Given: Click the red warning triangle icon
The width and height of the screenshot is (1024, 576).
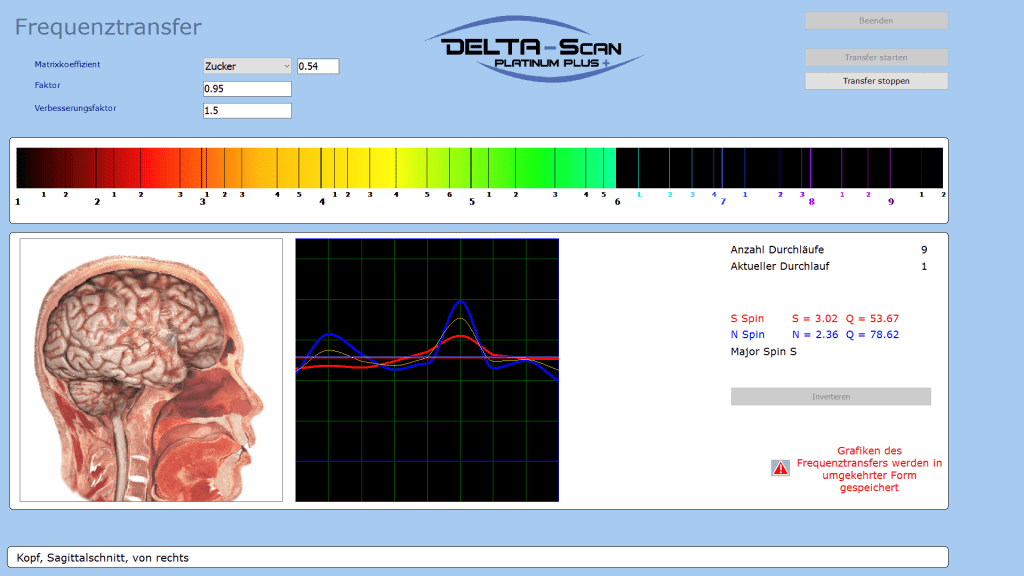Looking at the screenshot, I should [x=780, y=468].
